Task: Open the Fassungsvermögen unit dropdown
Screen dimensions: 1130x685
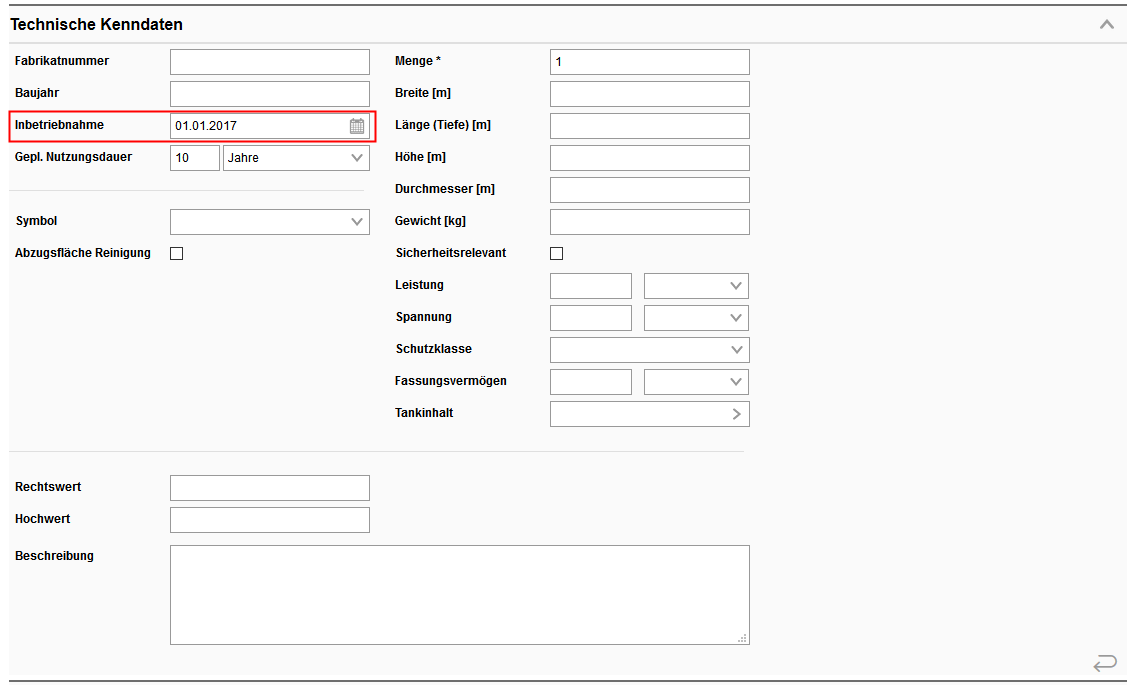Action: point(696,382)
